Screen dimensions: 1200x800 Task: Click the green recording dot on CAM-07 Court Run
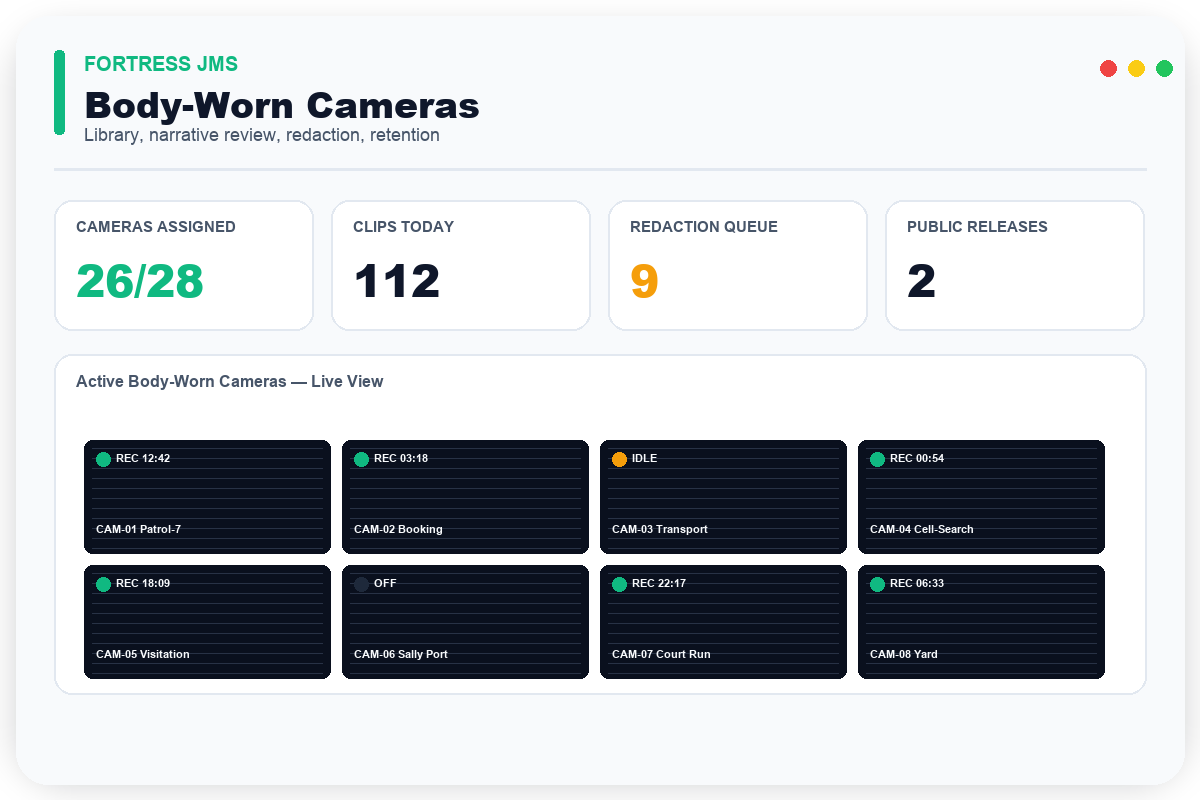(619, 584)
